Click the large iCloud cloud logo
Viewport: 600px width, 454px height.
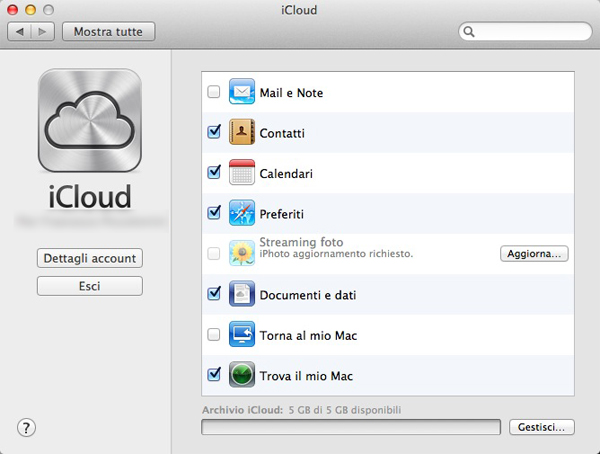click(90, 121)
